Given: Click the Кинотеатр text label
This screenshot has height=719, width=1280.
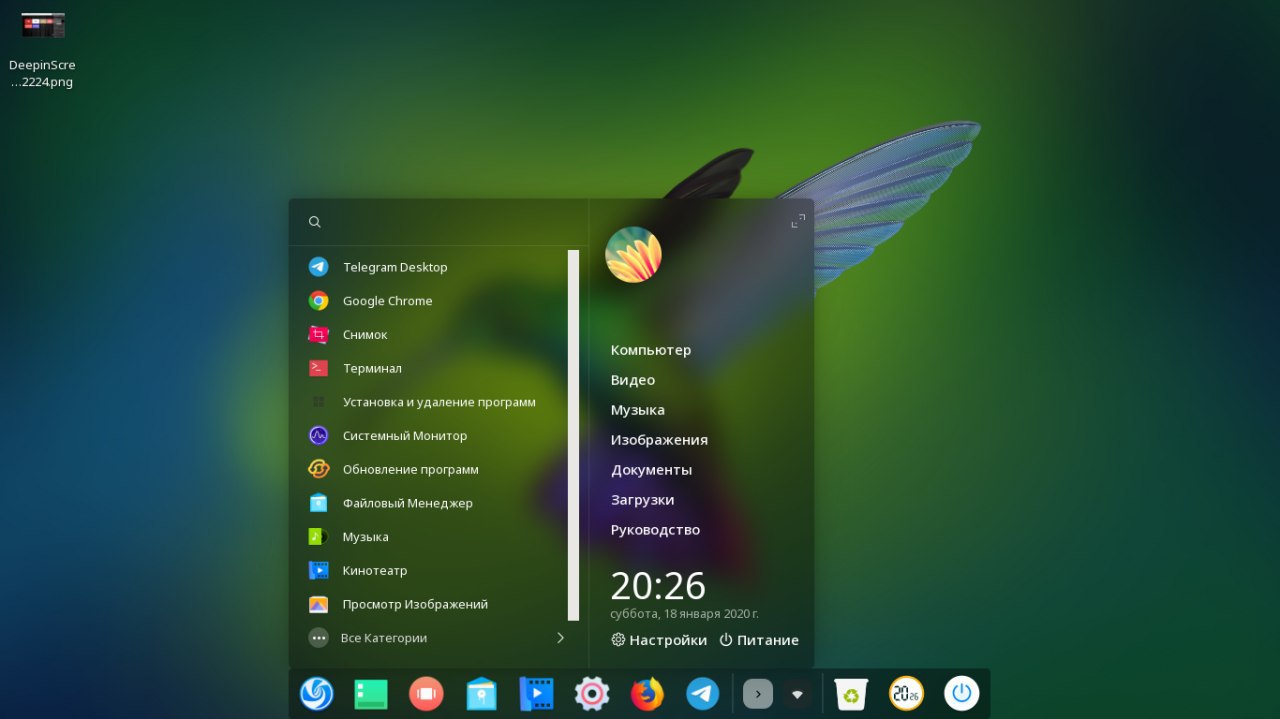Looking at the screenshot, I should point(375,570).
